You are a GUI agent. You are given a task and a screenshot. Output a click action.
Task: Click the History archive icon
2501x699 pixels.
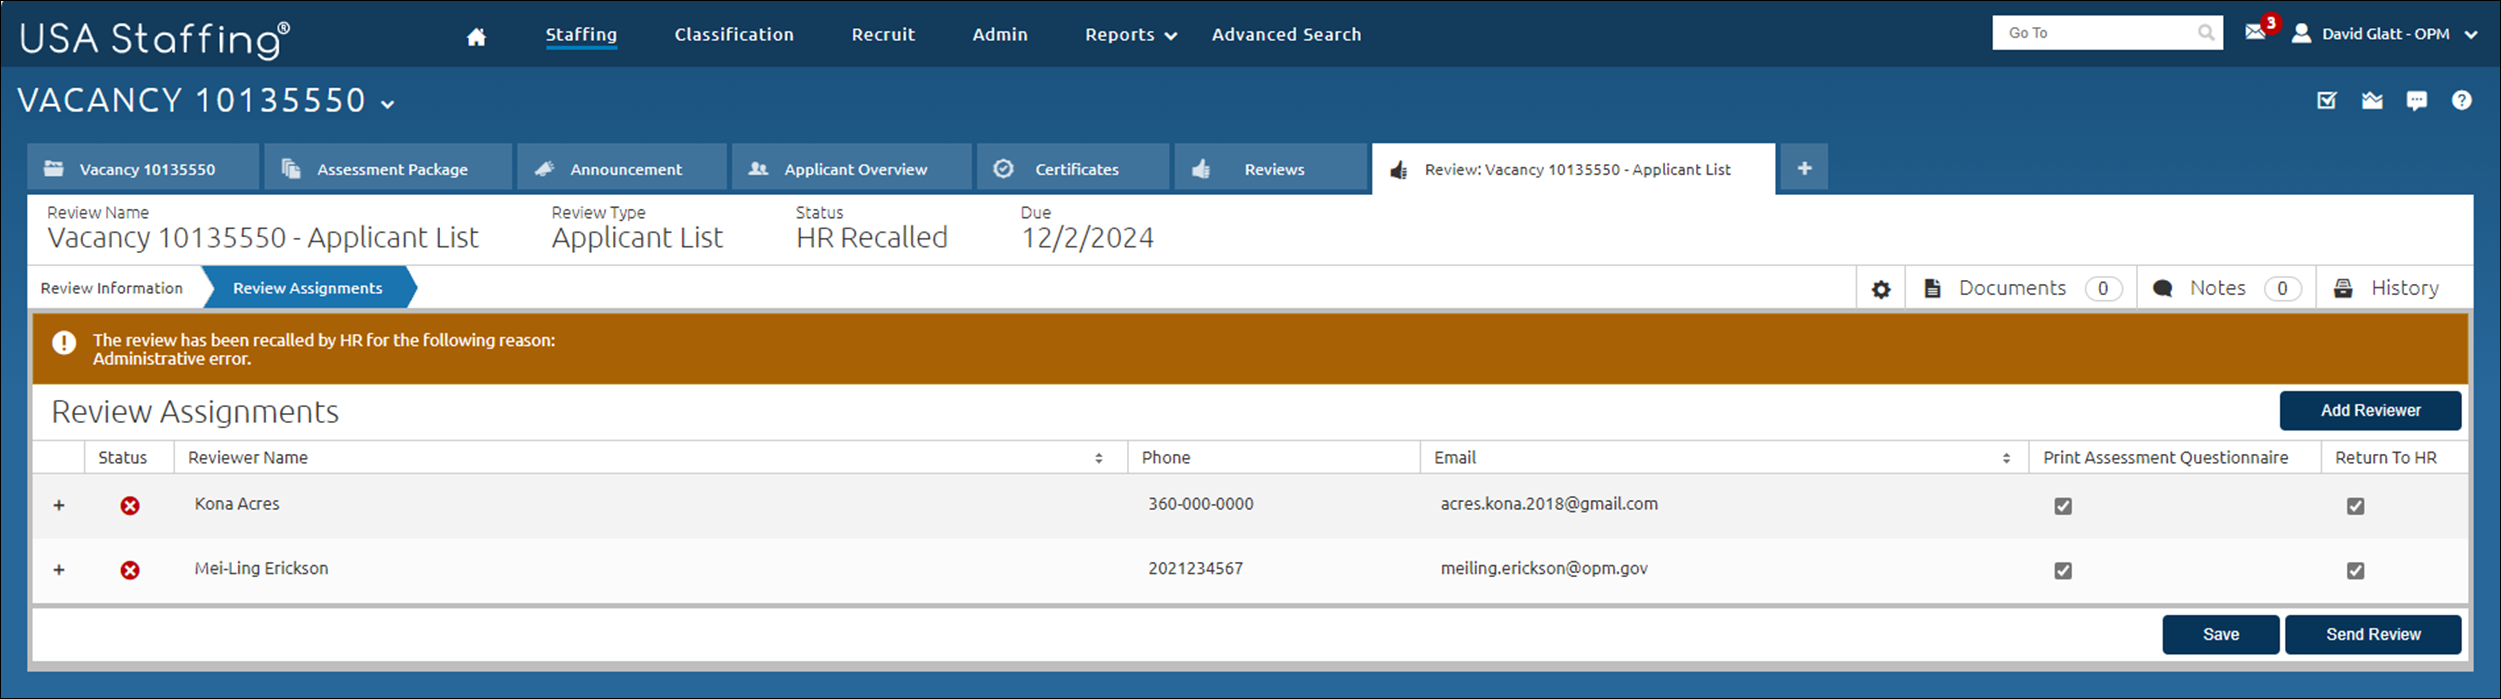(x=2343, y=288)
